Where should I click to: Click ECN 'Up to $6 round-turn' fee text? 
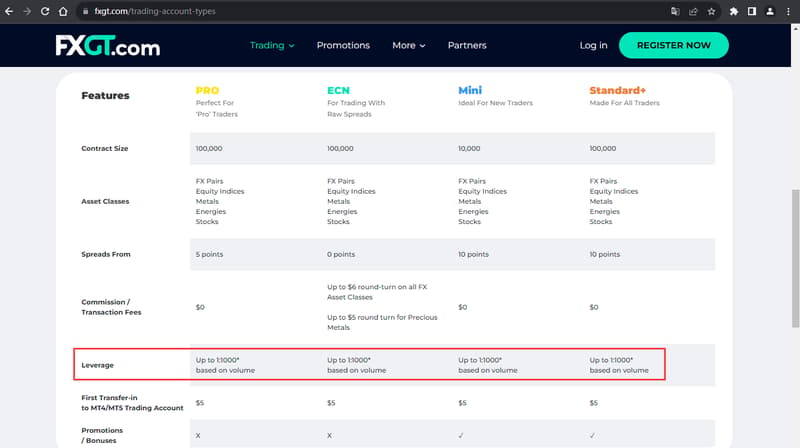pos(377,292)
